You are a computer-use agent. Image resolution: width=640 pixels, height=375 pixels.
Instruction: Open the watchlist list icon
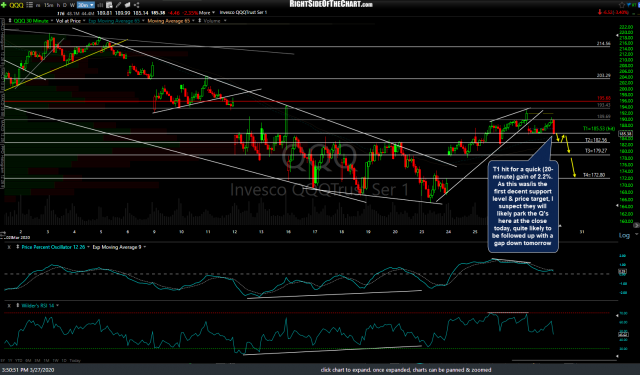[x=29, y=5]
